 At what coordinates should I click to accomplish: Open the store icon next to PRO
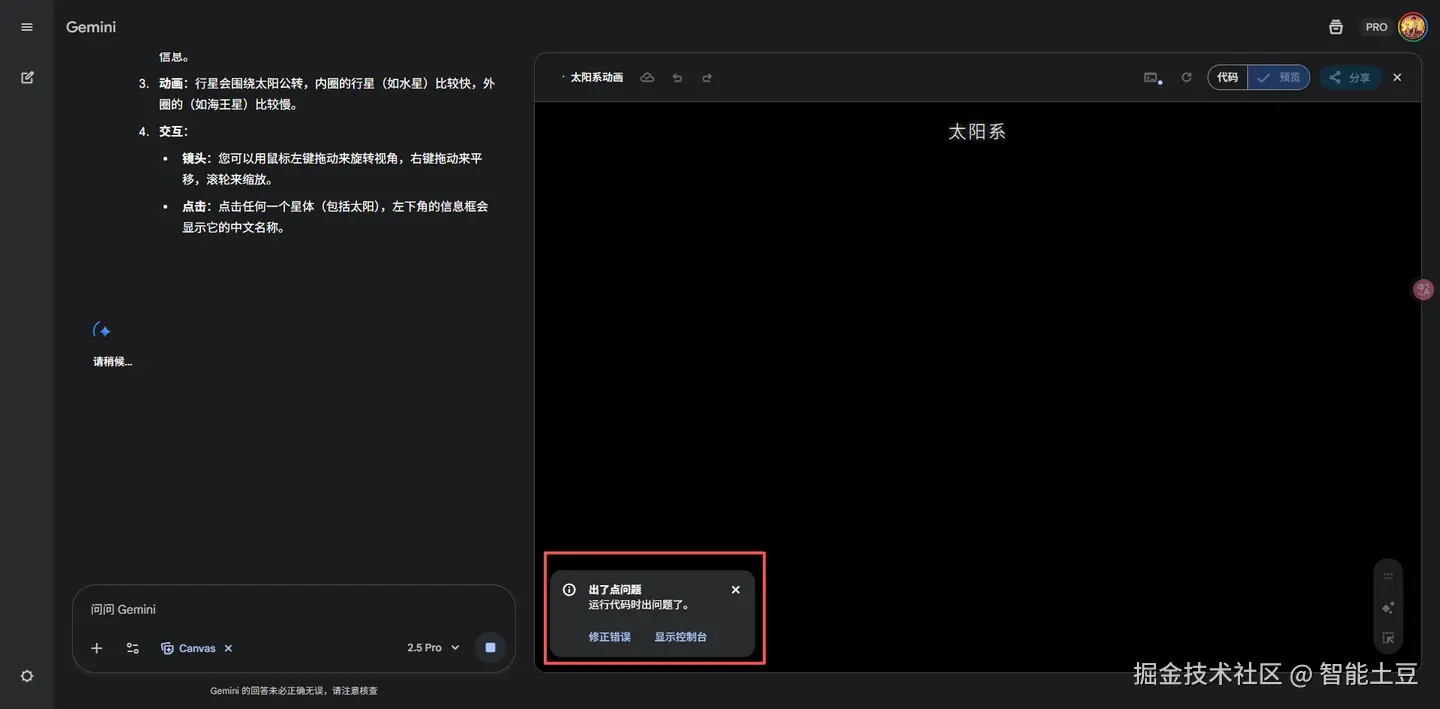pyautogui.click(x=1336, y=27)
